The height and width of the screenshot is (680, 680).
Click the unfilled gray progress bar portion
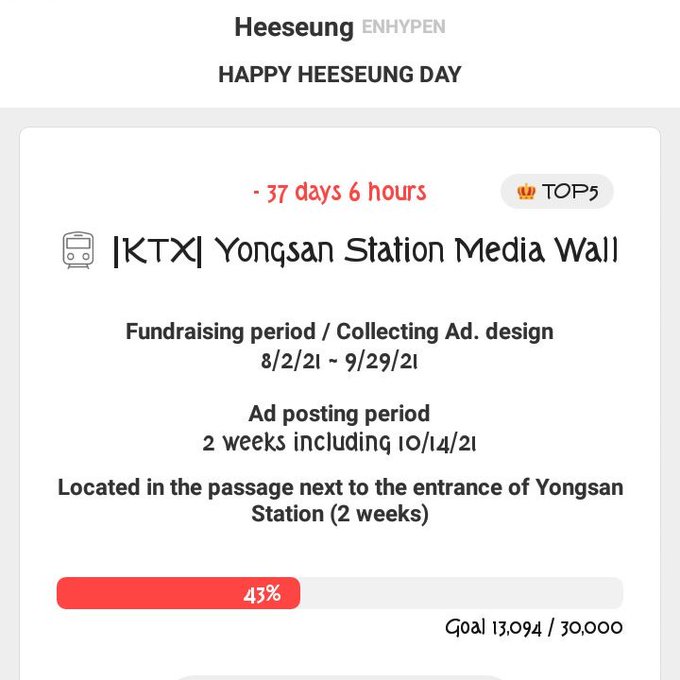[461, 593]
